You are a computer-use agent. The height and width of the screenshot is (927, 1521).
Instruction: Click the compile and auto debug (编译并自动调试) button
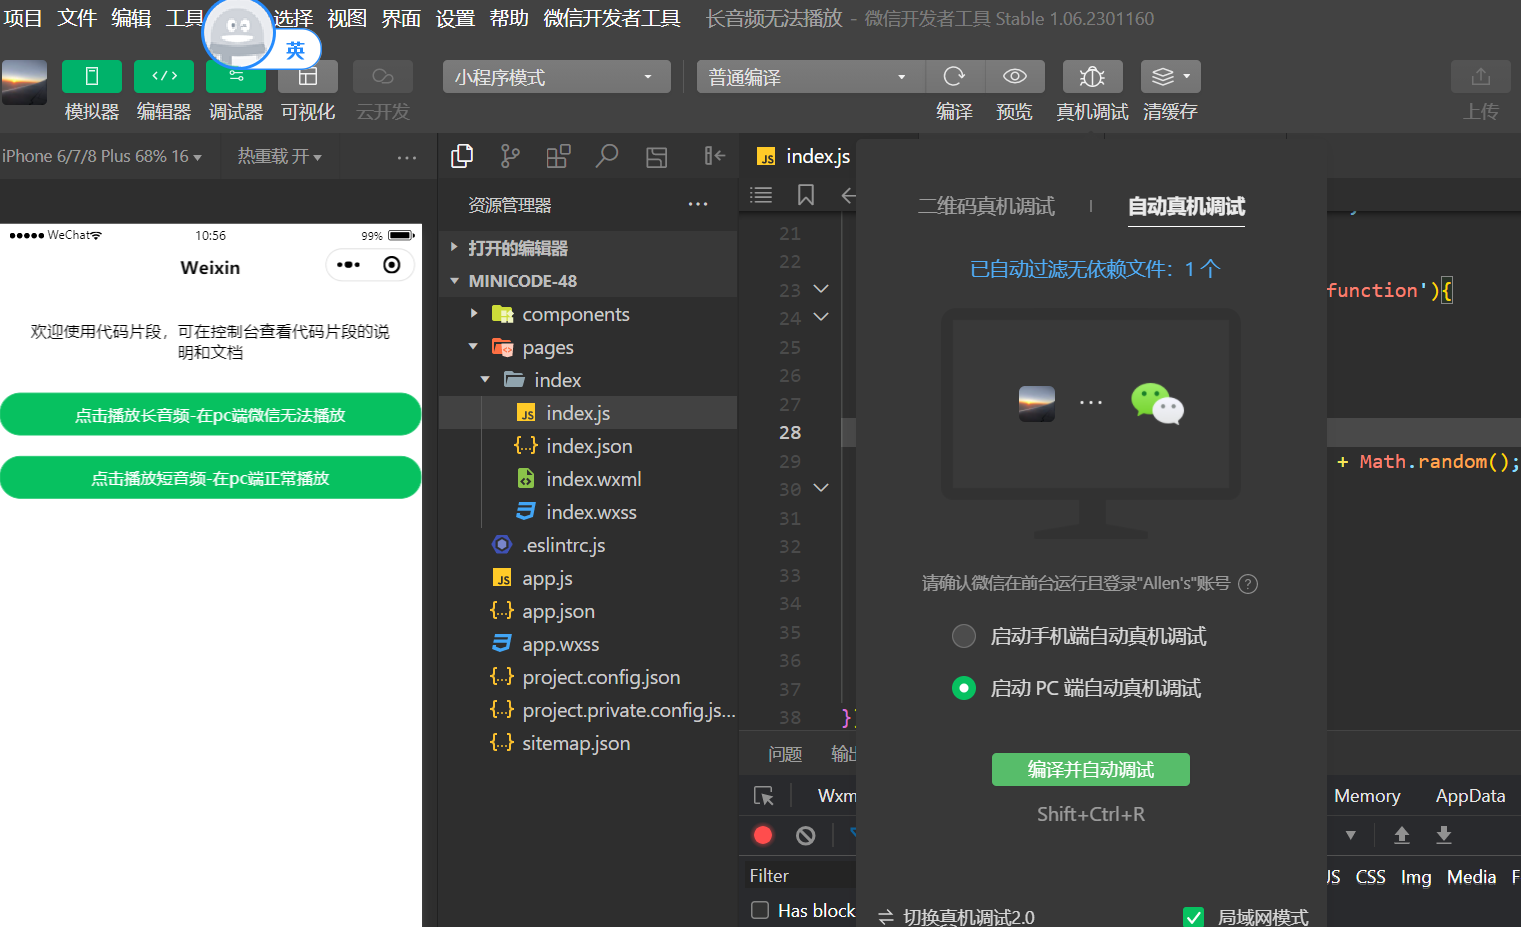[x=1091, y=769]
